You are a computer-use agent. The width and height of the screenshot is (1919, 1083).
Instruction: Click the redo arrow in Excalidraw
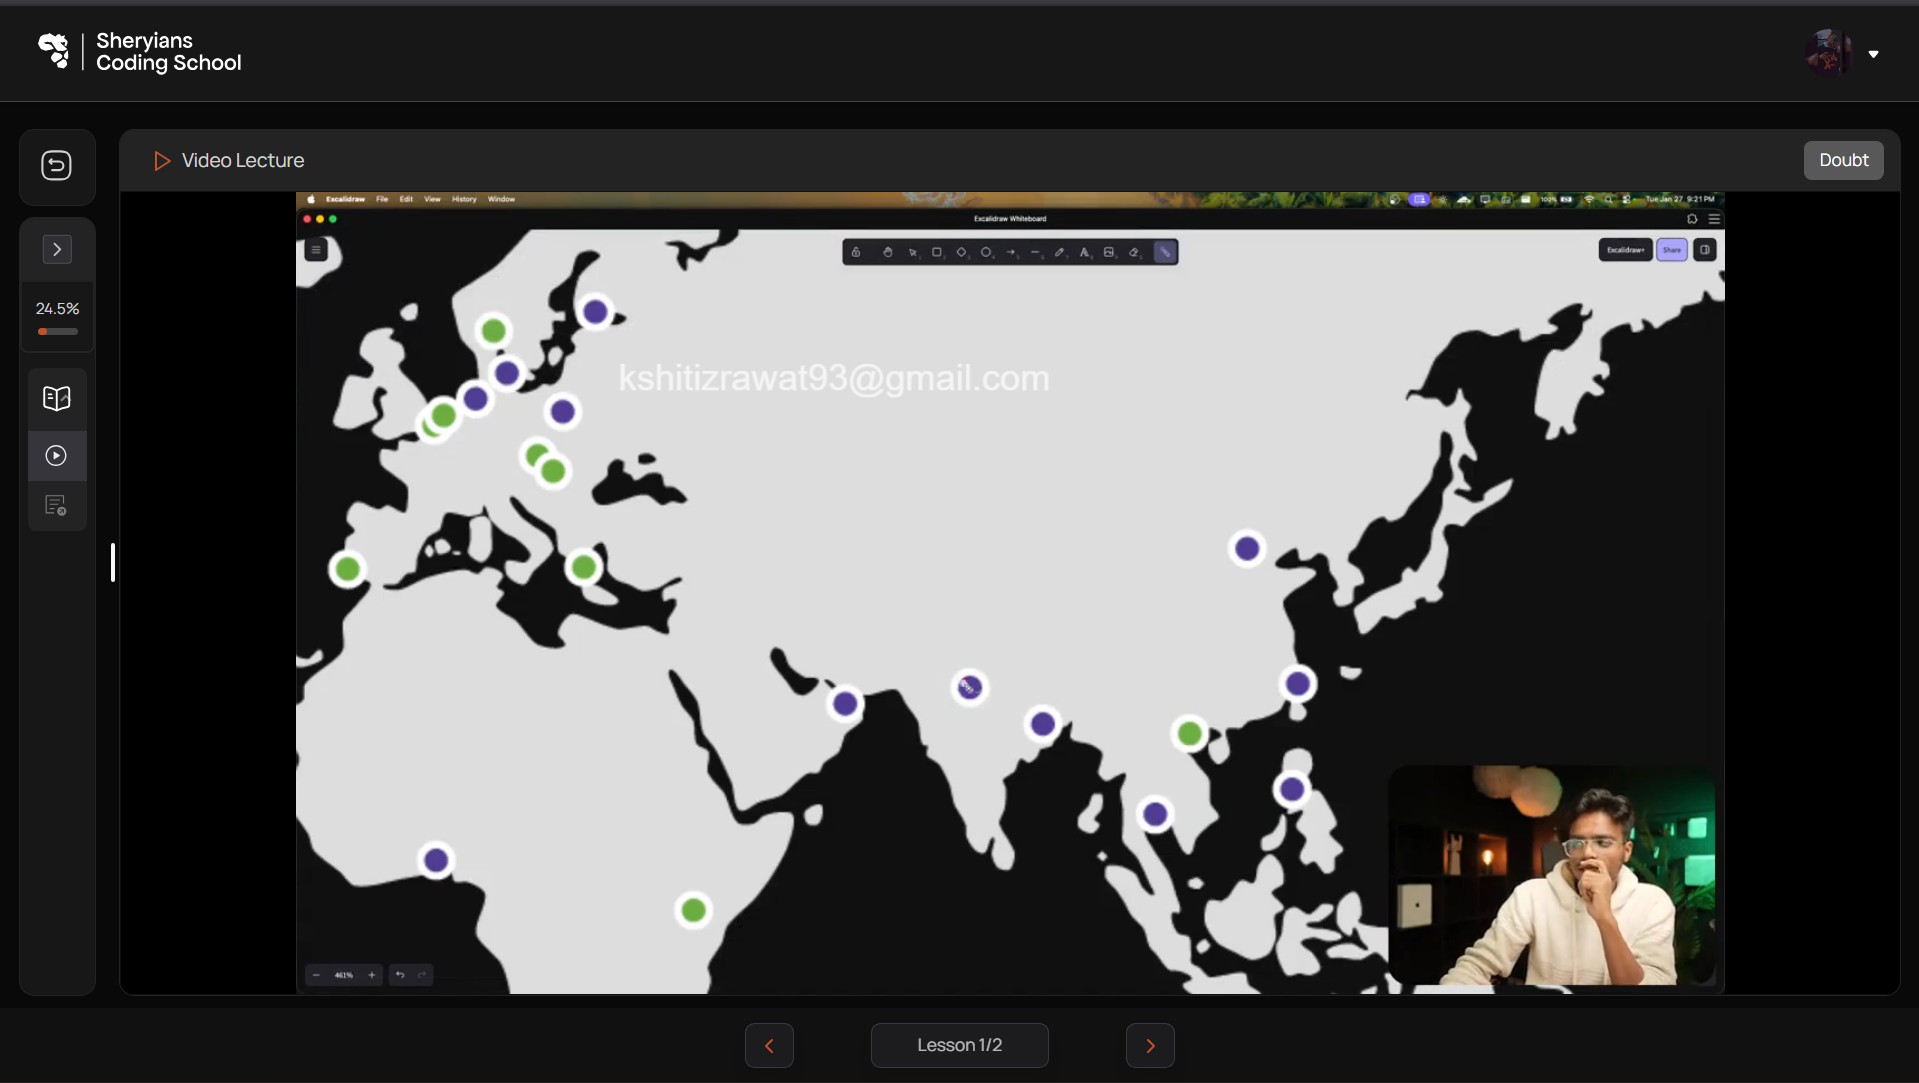coord(422,975)
